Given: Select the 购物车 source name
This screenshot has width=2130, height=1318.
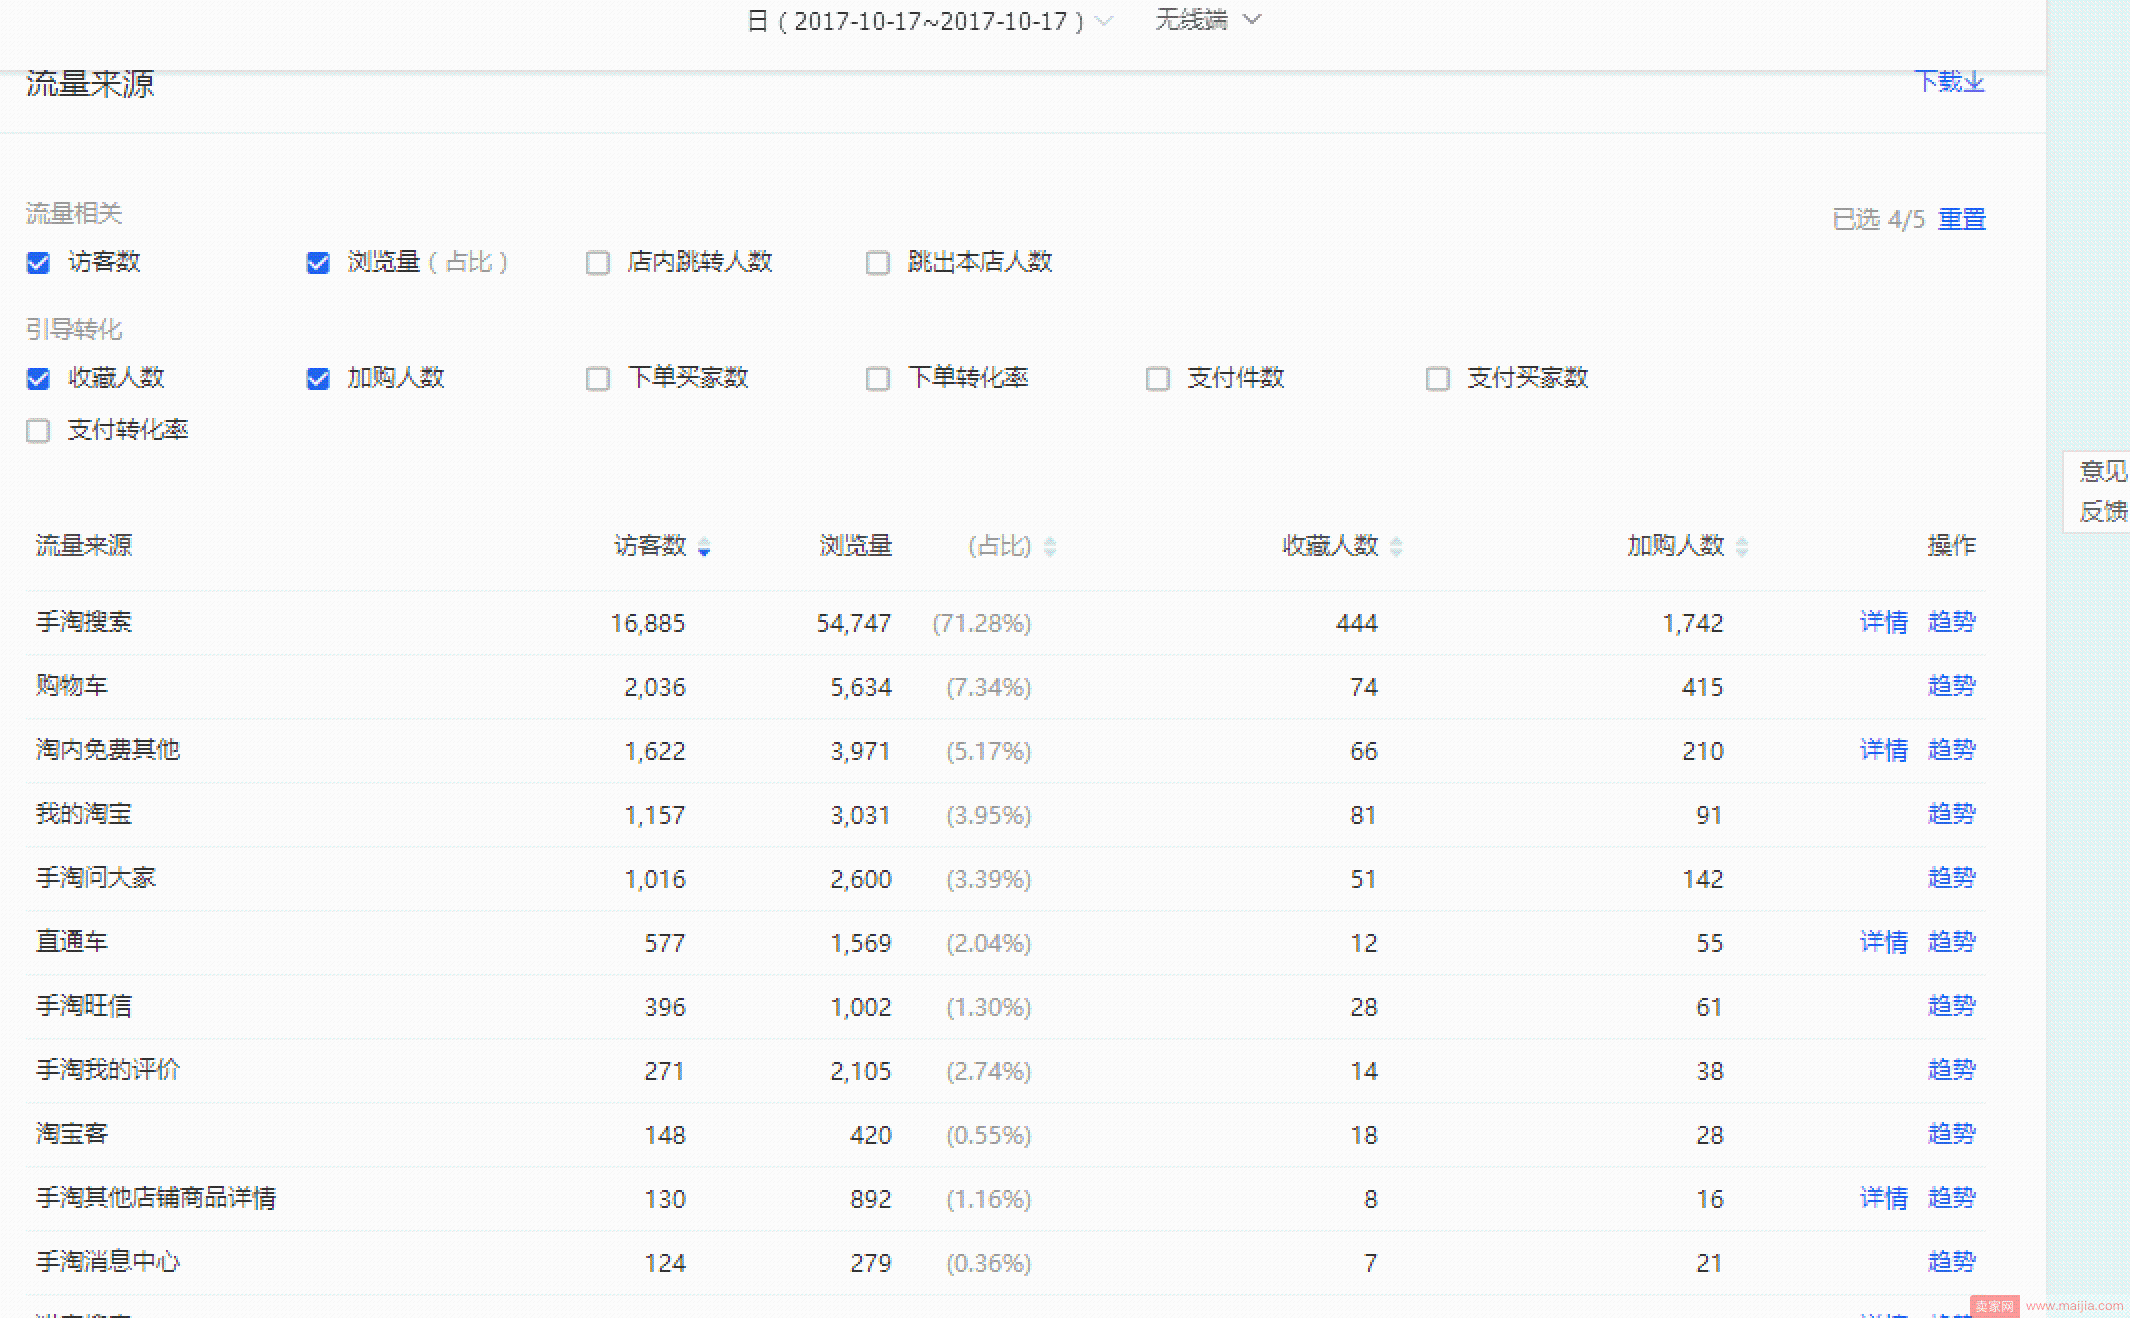Looking at the screenshot, I should click(x=72, y=686).
